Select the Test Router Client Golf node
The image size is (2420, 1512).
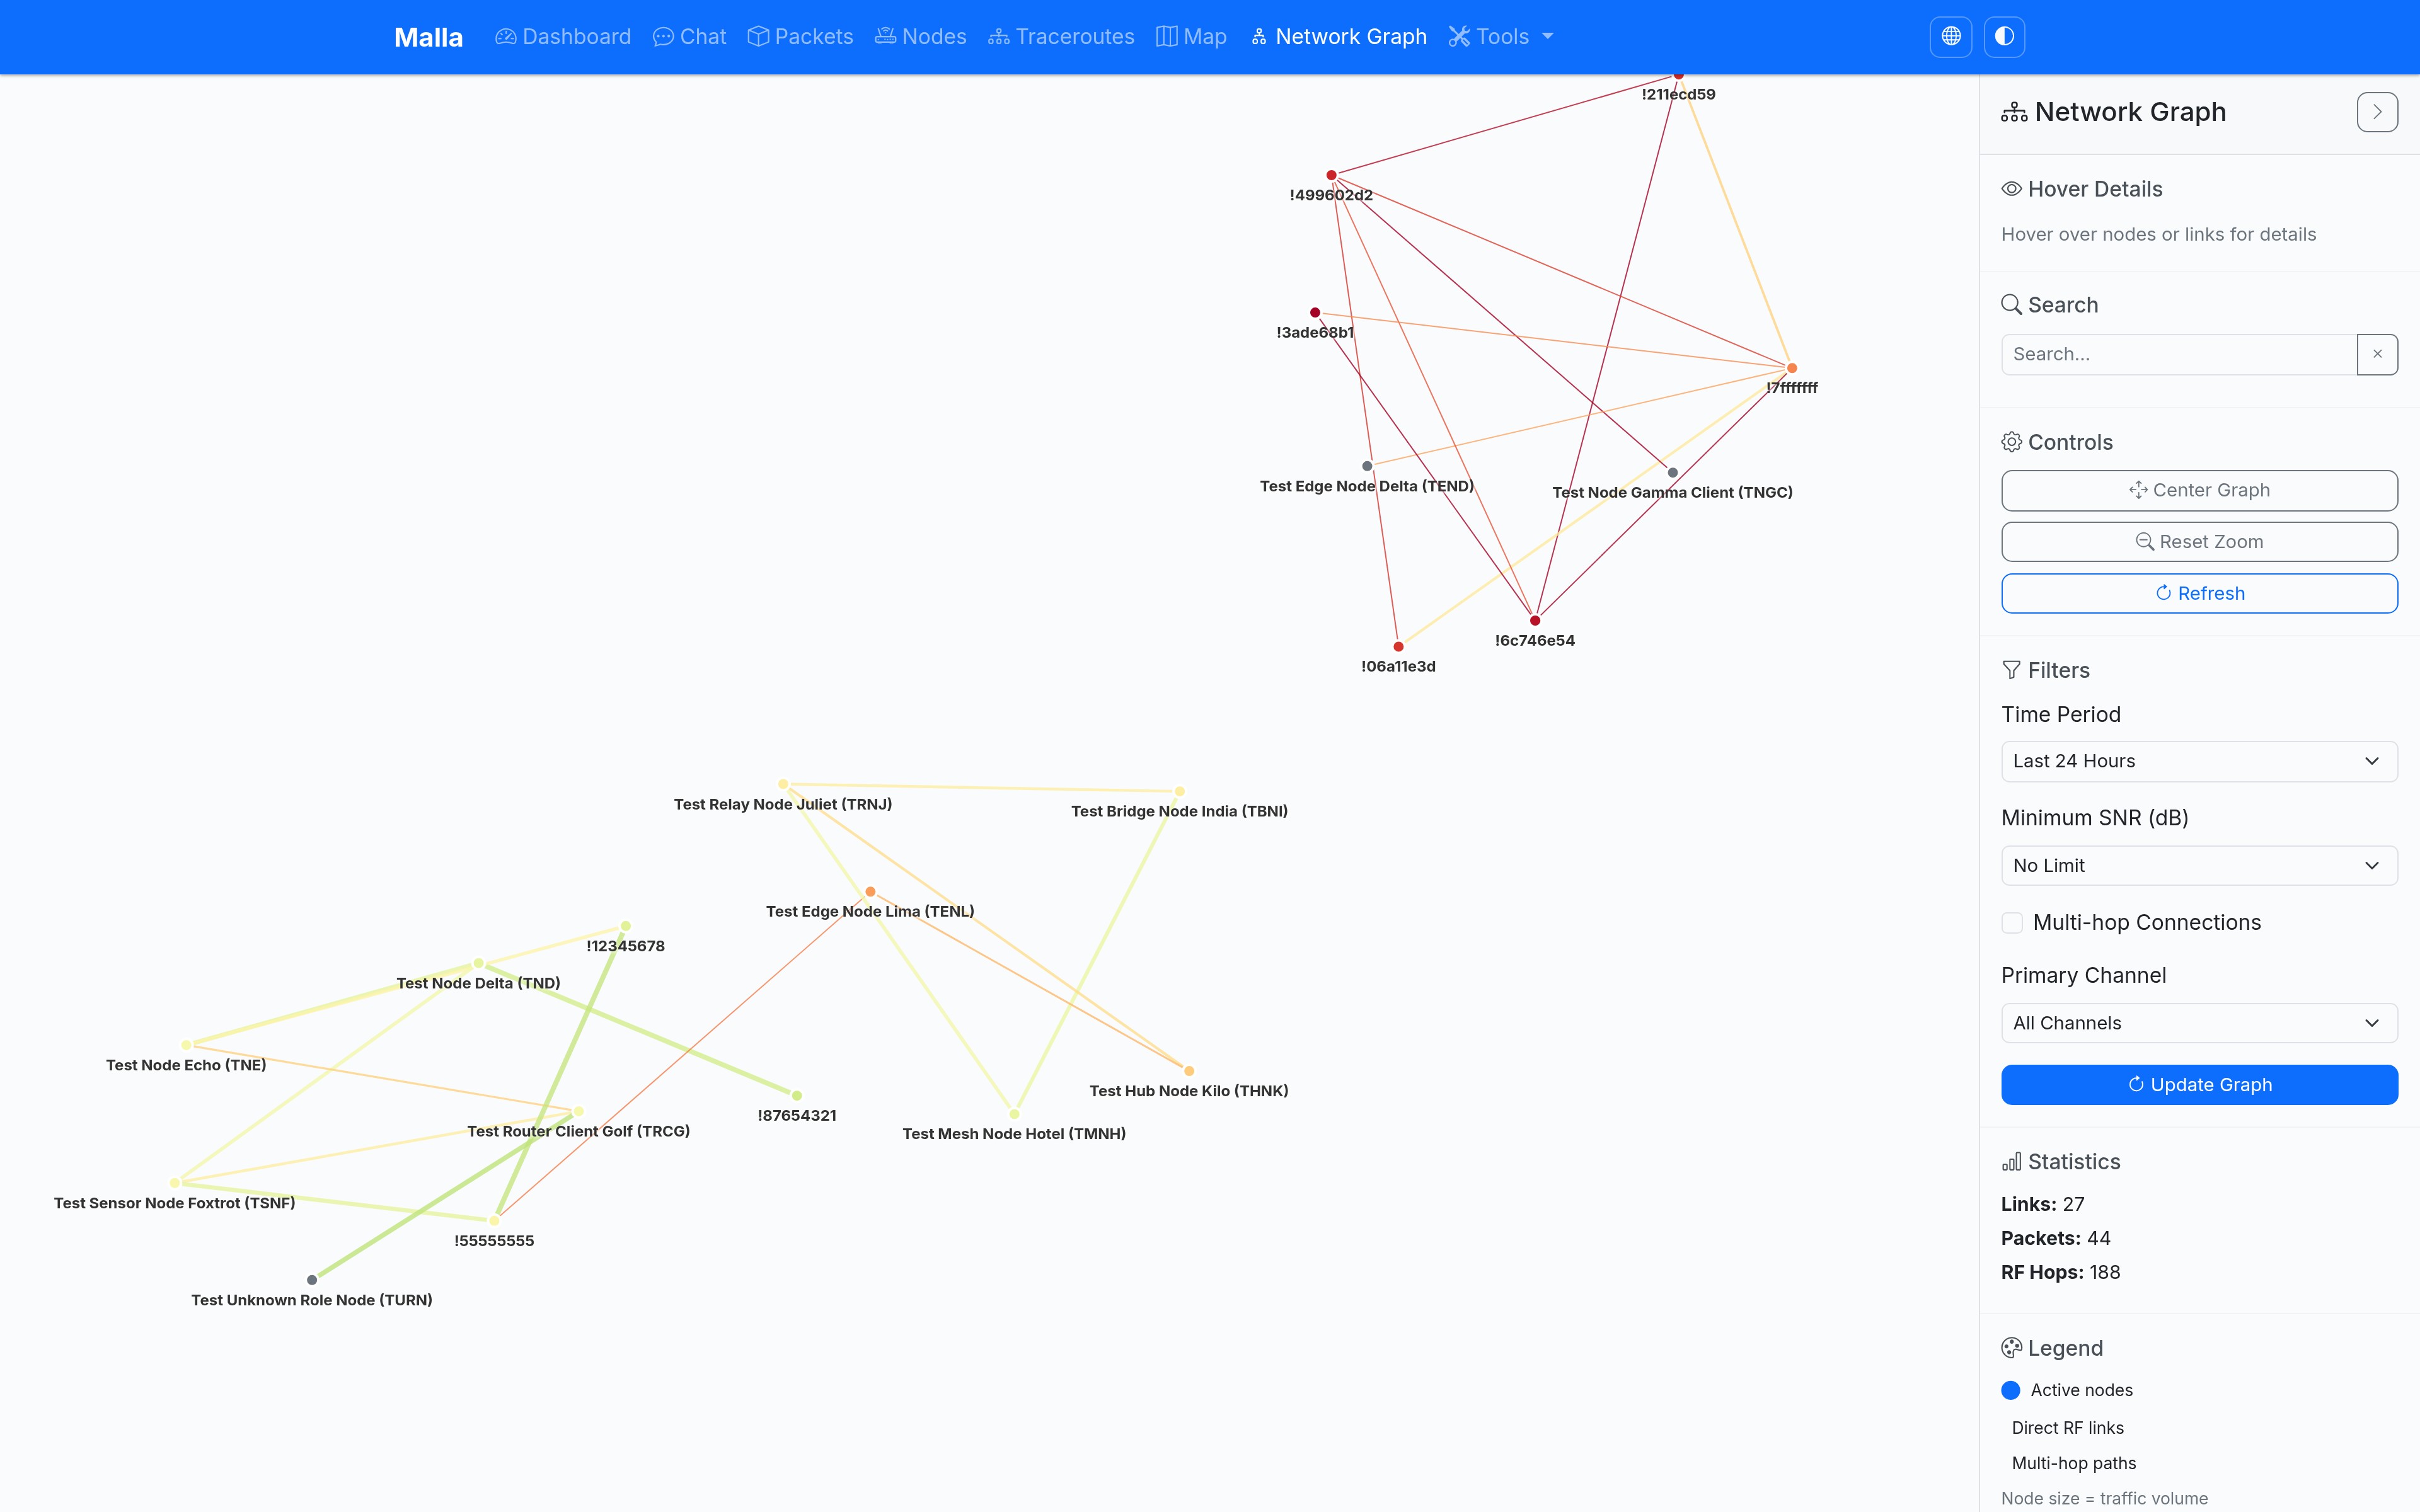(578, 1111)
